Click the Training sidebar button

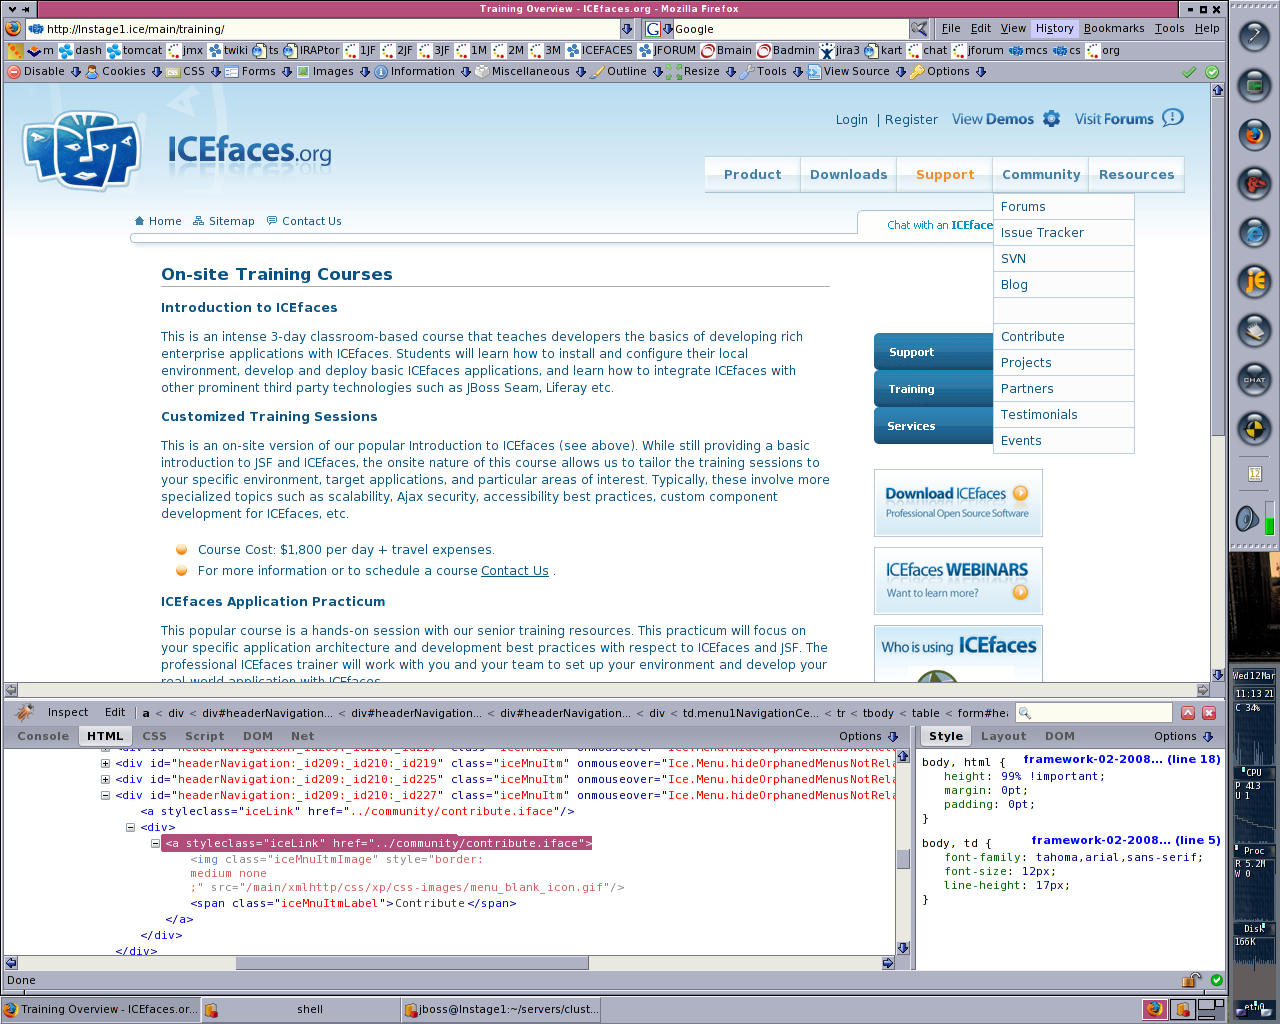point(933,389)
